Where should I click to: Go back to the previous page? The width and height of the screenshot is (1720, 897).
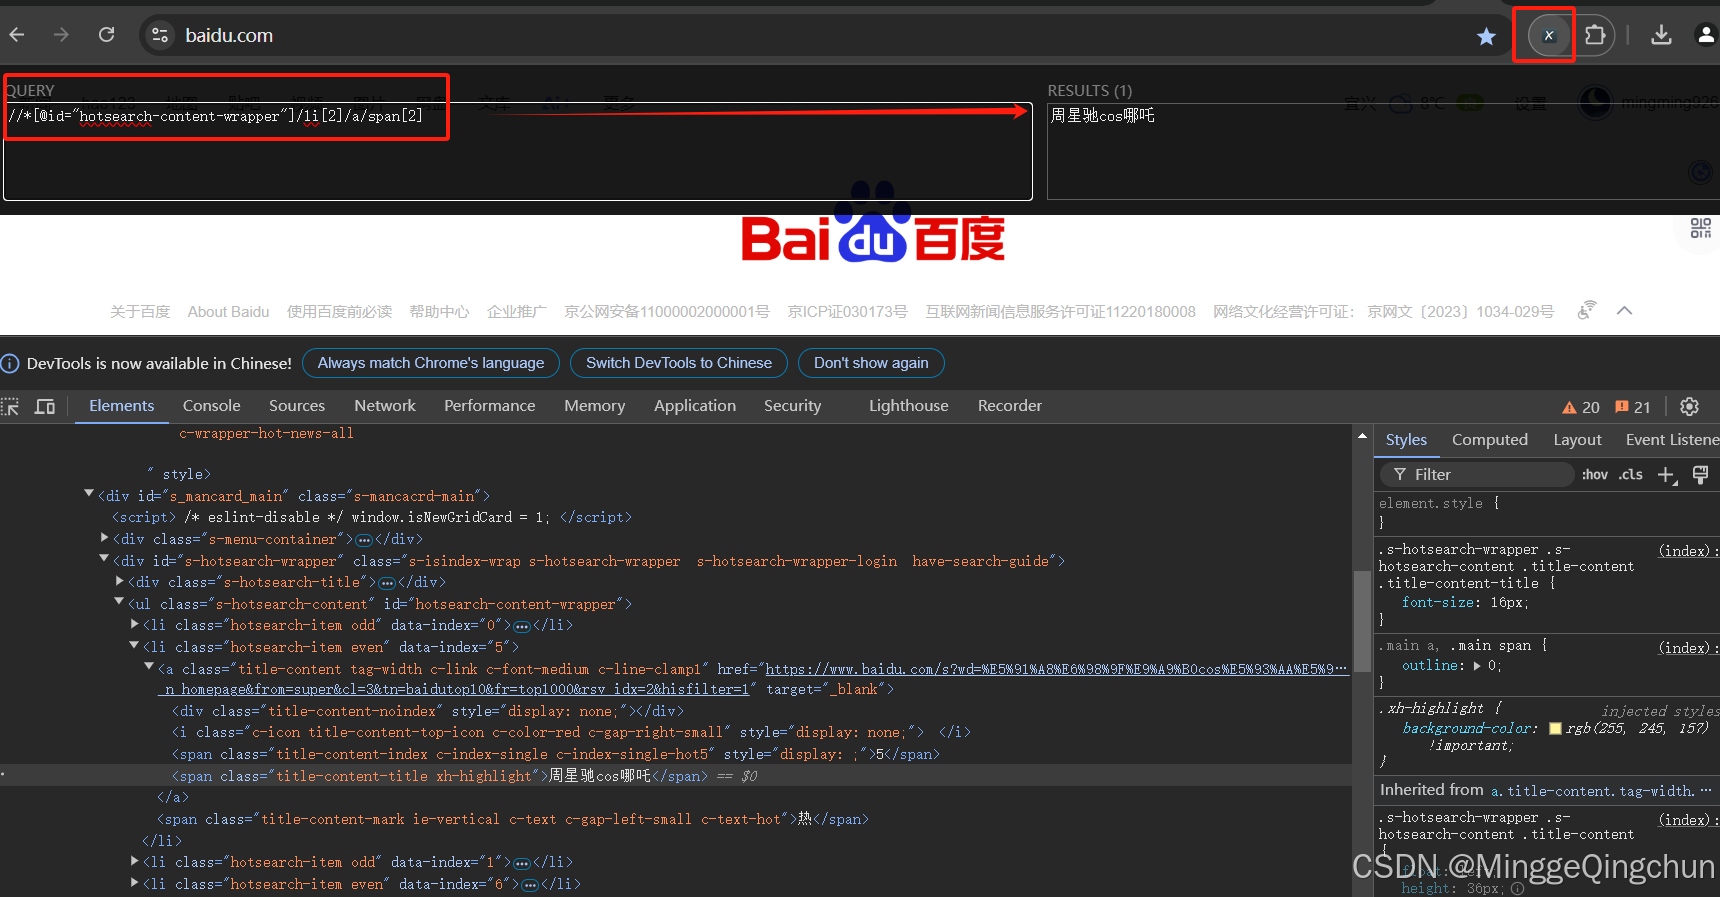tap(17, 35)
